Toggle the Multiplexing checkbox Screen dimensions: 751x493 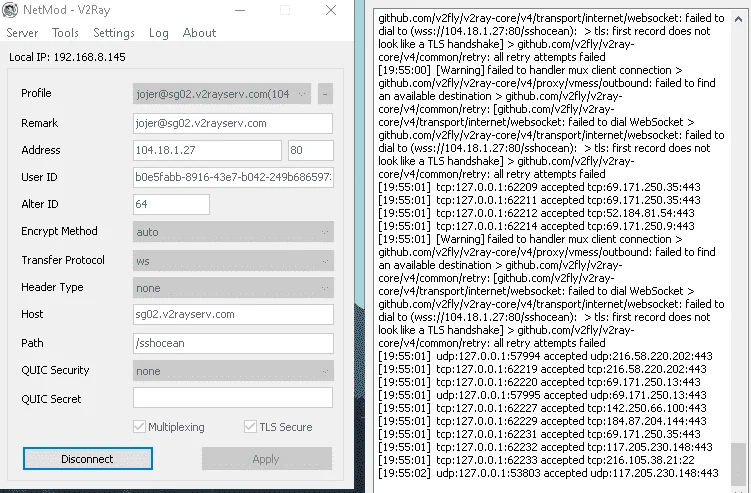(x=139, y=426)
